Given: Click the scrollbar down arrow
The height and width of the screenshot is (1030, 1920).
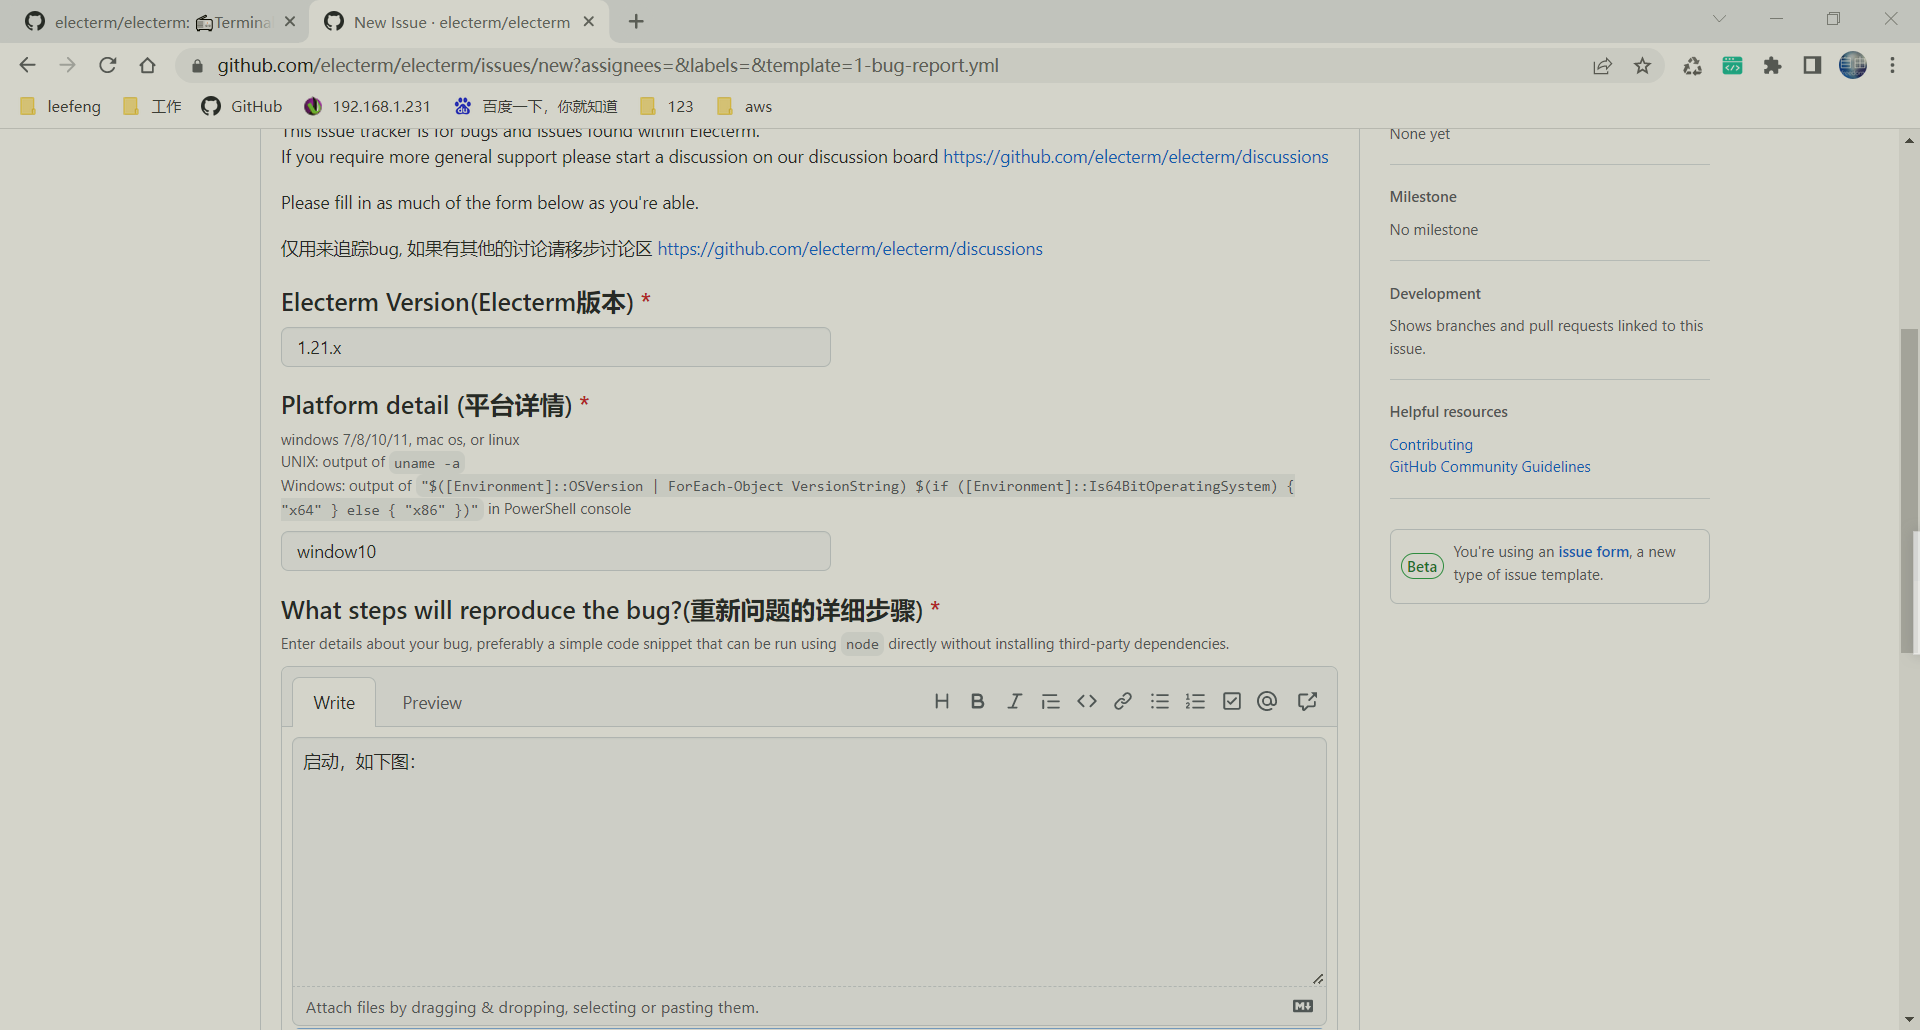Looking at the screenshot, I should click(1909, 1019).
